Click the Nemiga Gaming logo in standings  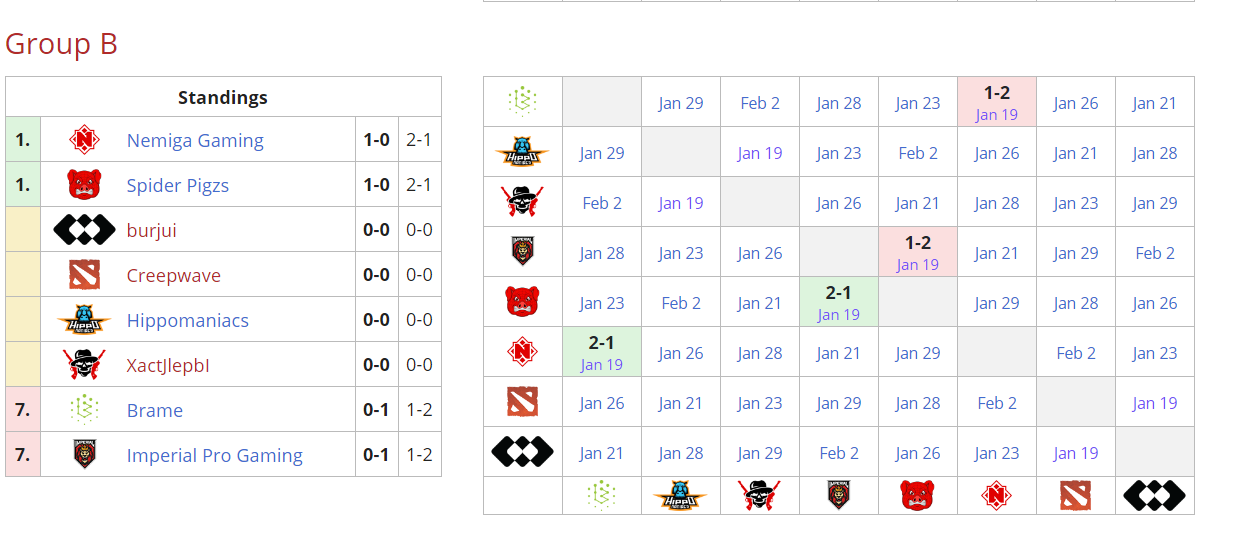tap(84, 140)
